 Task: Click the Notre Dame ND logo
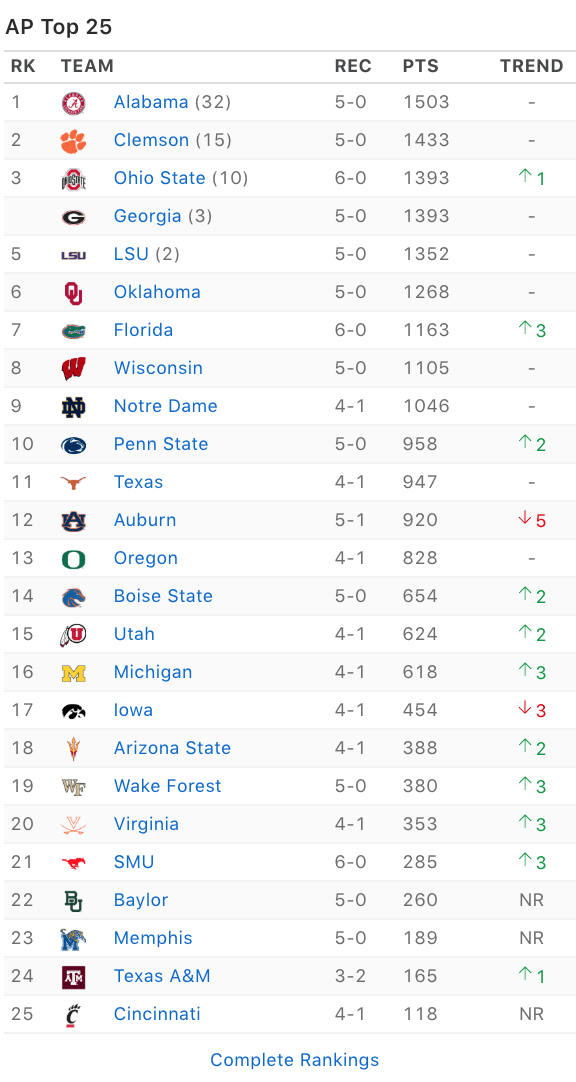[x=73, y=406]
